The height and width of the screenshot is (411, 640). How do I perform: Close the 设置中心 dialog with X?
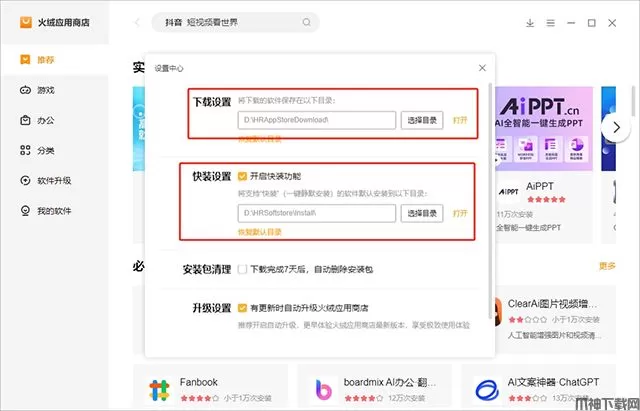click(x=483, y=68)
